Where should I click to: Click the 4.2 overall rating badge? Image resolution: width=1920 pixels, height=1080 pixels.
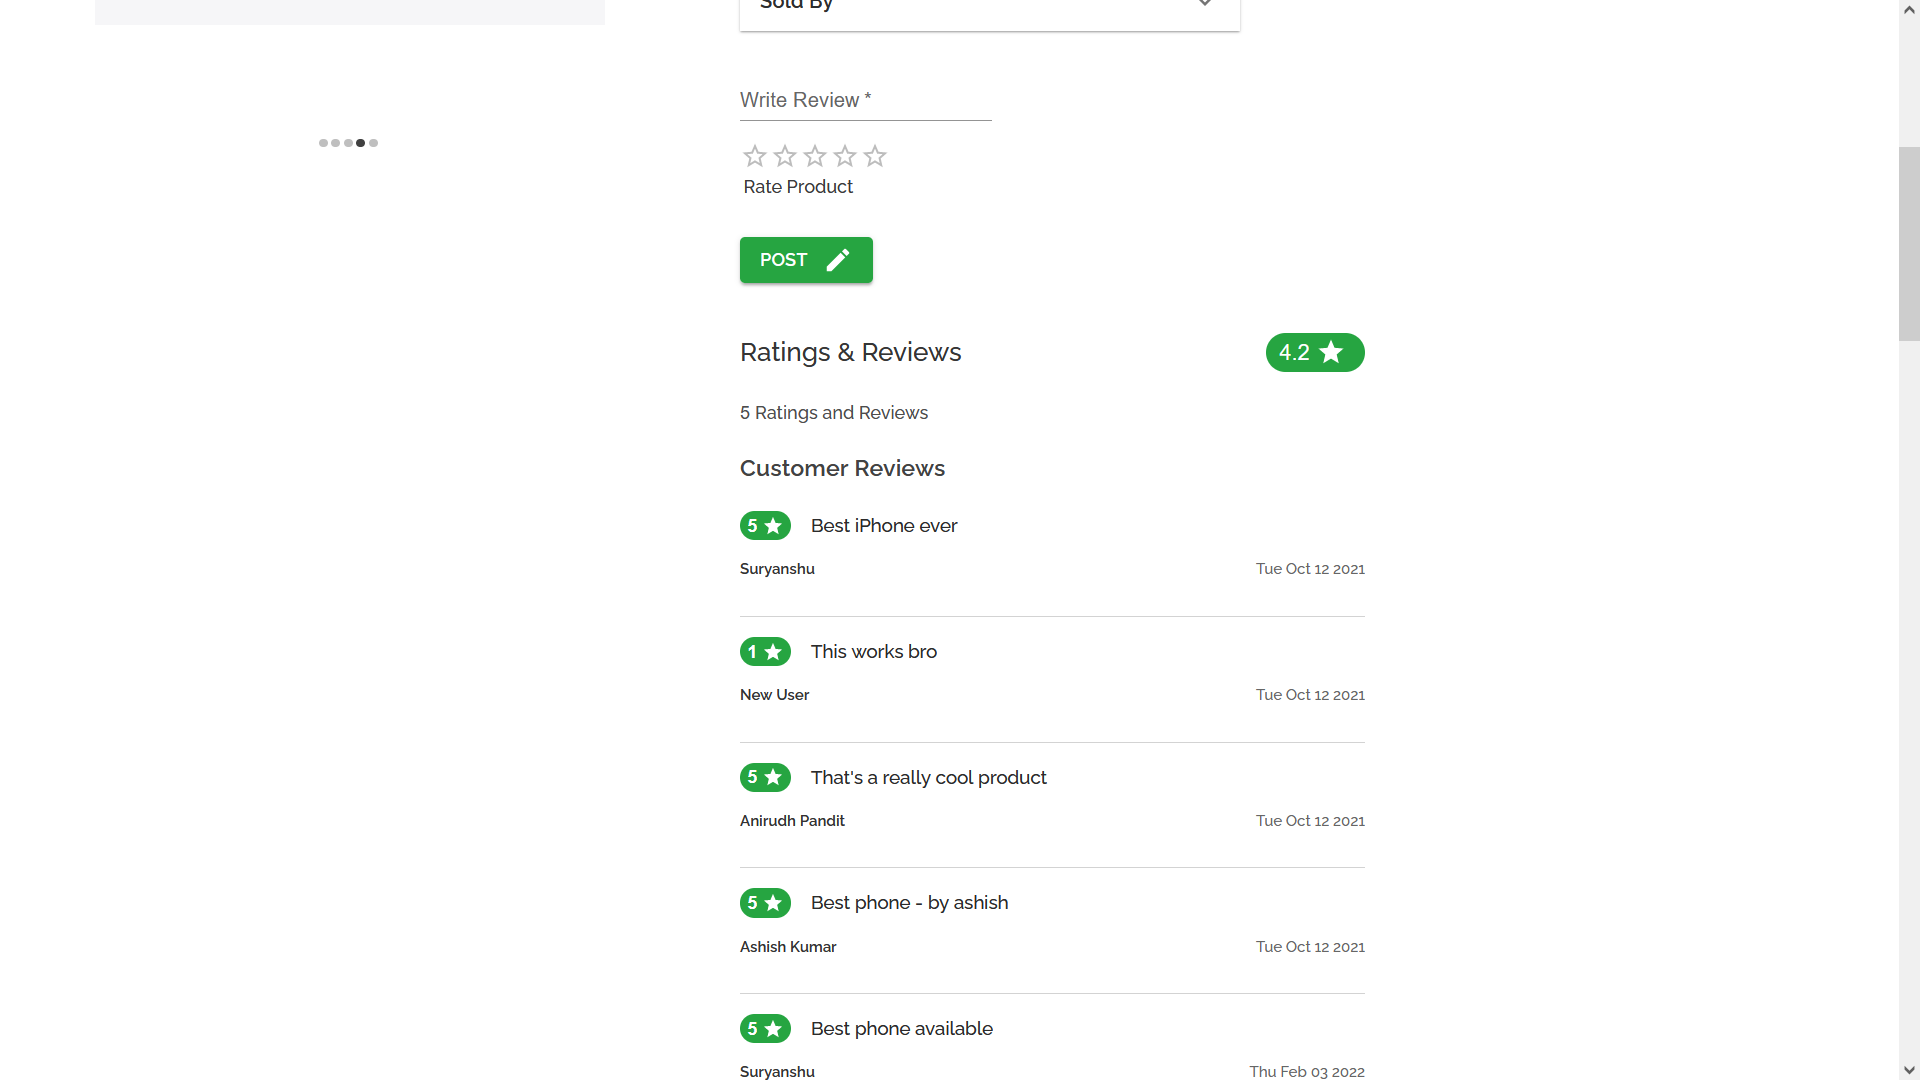pyautogui.click(x=1315, y=352)
